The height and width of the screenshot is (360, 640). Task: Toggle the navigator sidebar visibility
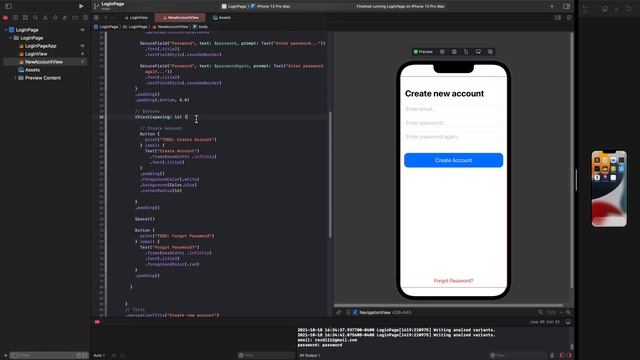[x=8, y=6]
